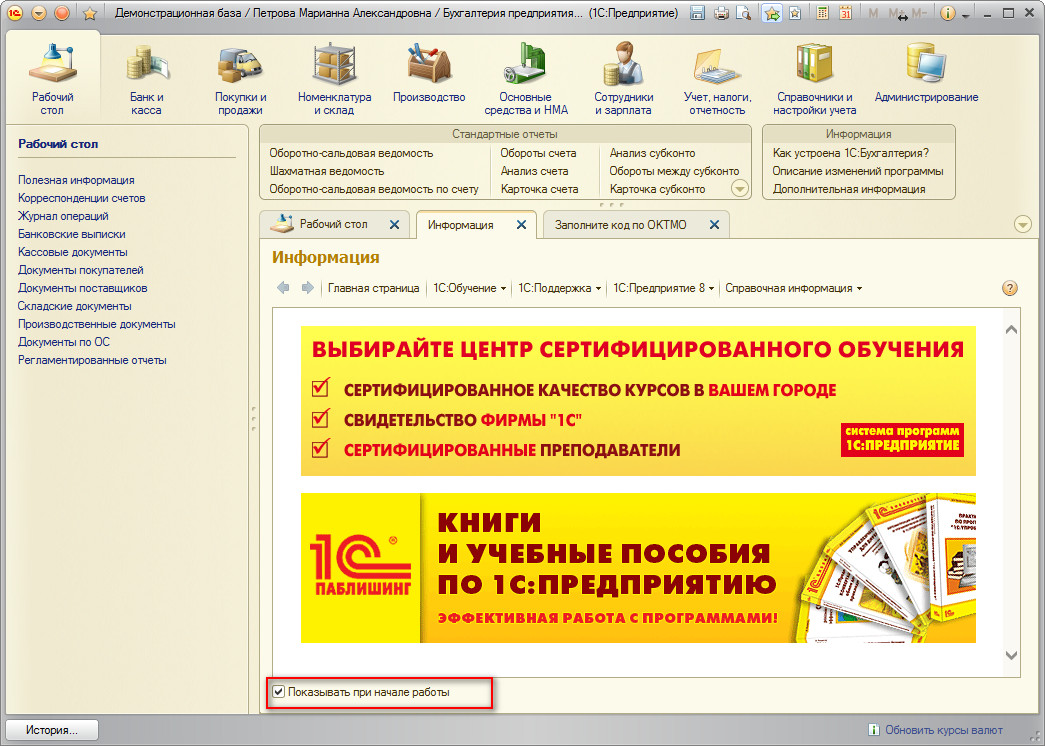The image size is (1045, 746).
Task: Open the Покупки и продажи section
Action: pyautogui.click(x=241, y=78)
